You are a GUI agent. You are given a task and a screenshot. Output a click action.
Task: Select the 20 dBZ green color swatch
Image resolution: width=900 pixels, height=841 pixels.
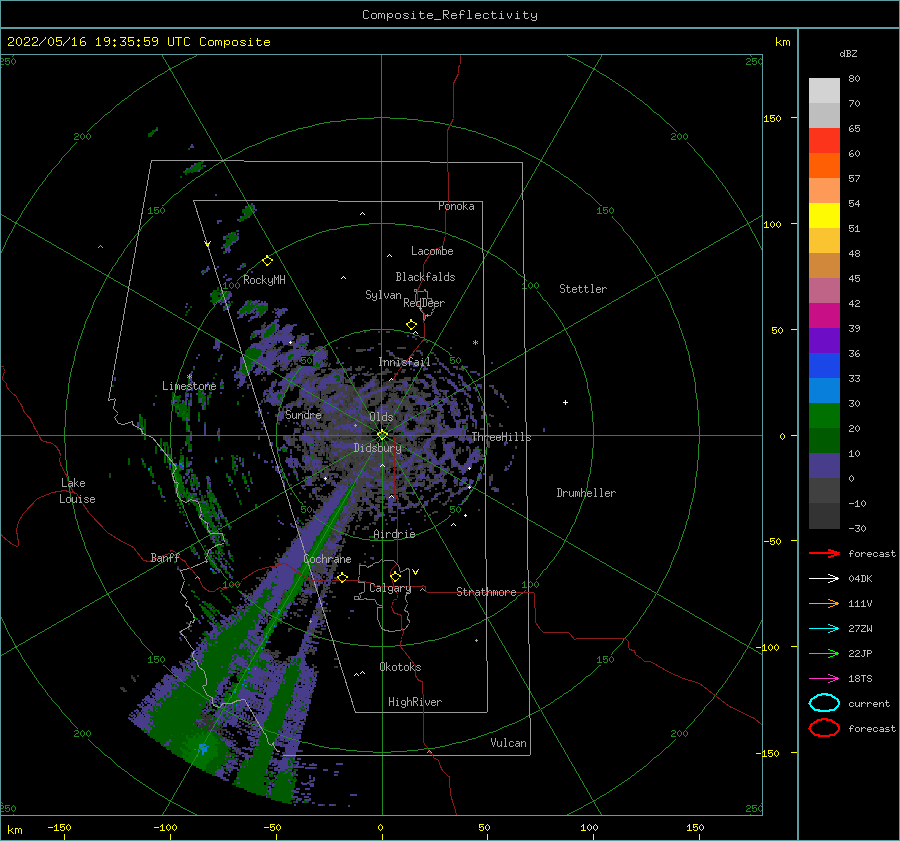coord(824,440)
